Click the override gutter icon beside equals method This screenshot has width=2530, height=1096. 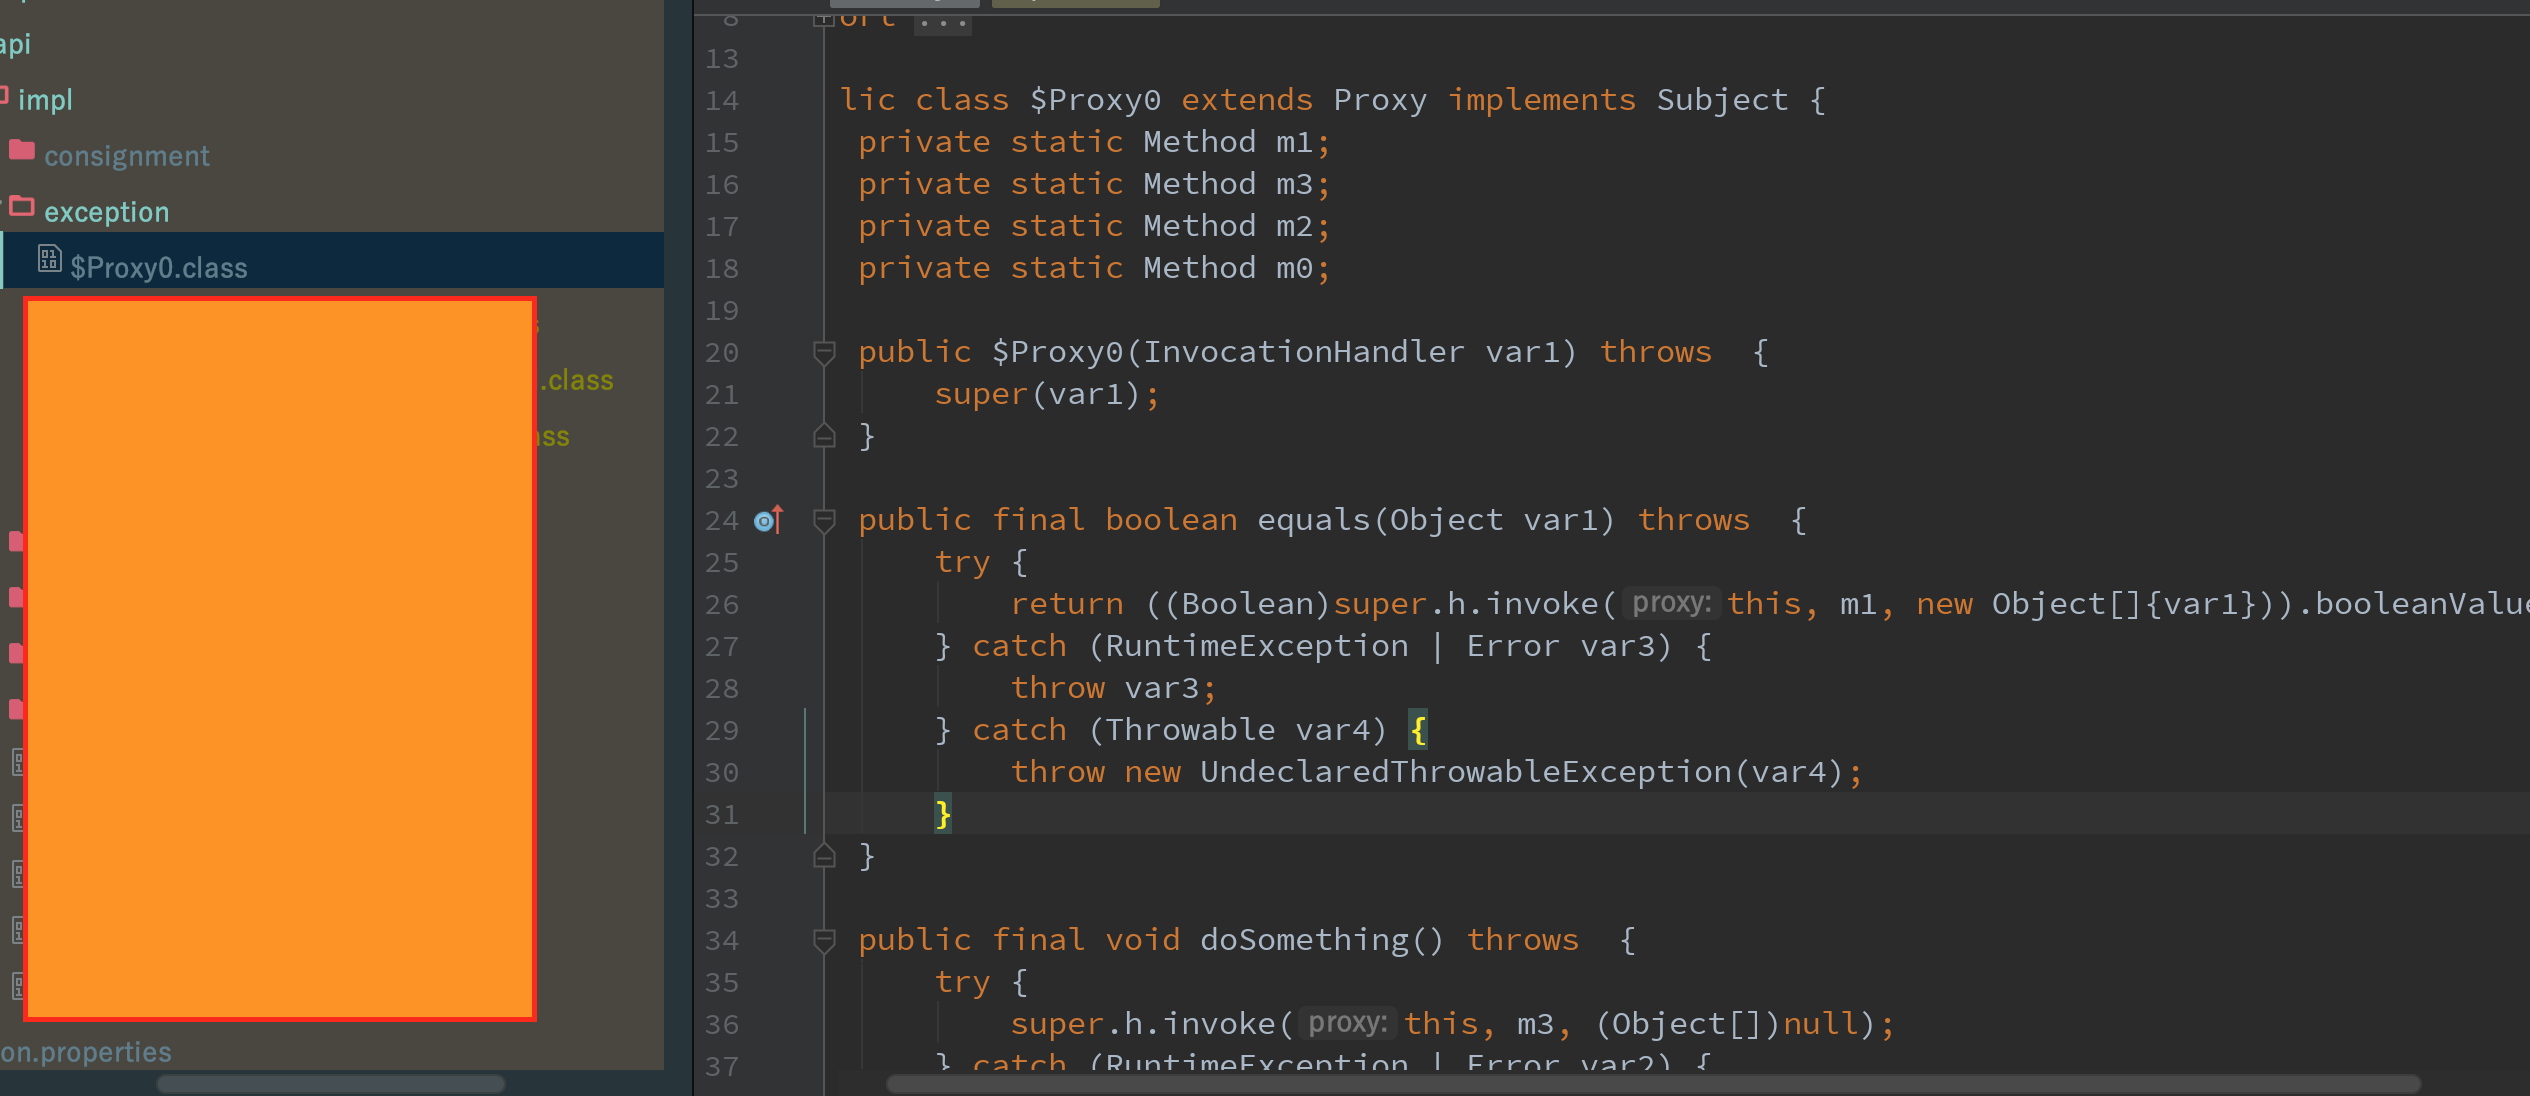coord(768,520)
